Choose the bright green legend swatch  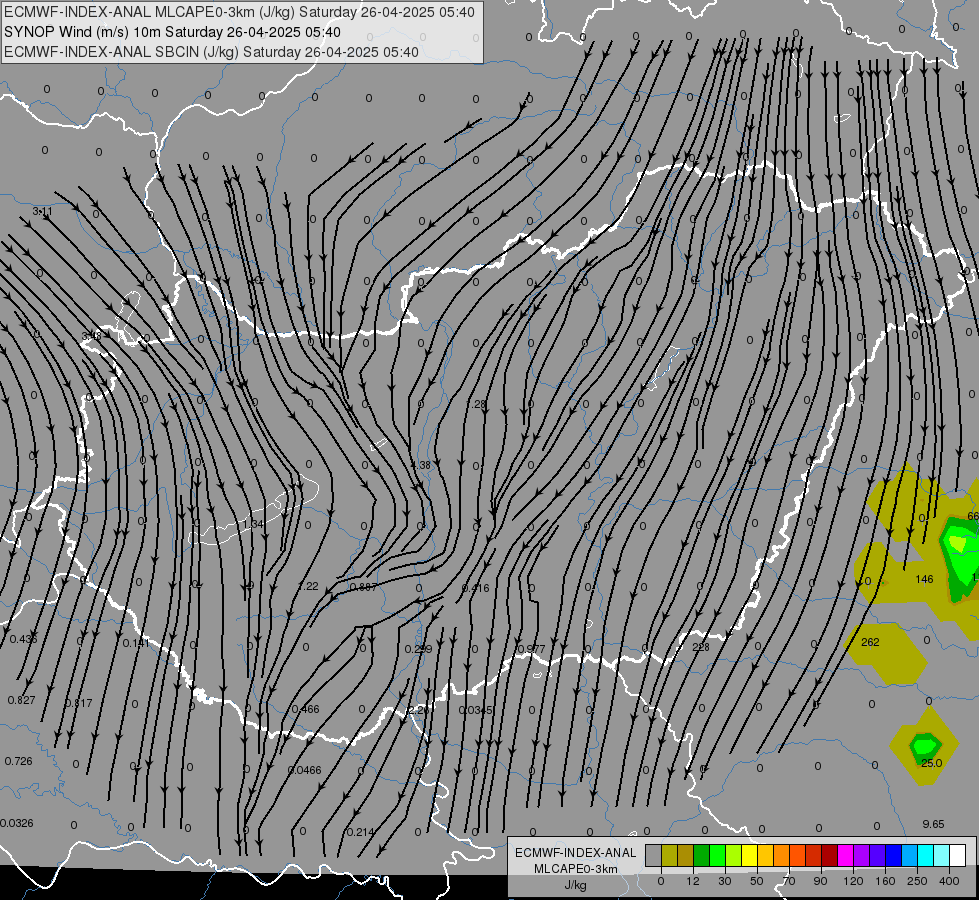718,855
